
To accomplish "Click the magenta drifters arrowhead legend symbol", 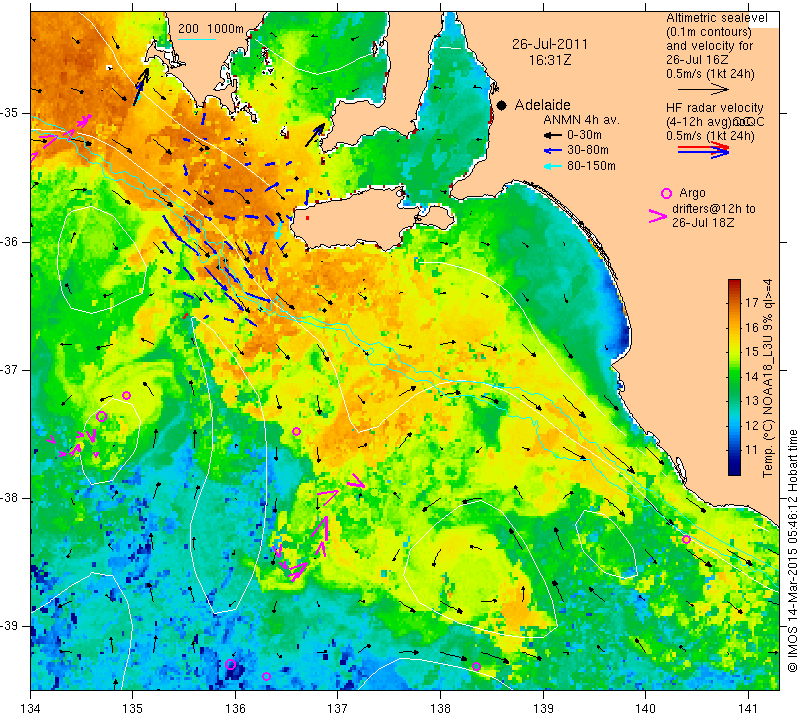I will [x=658, y=216].
